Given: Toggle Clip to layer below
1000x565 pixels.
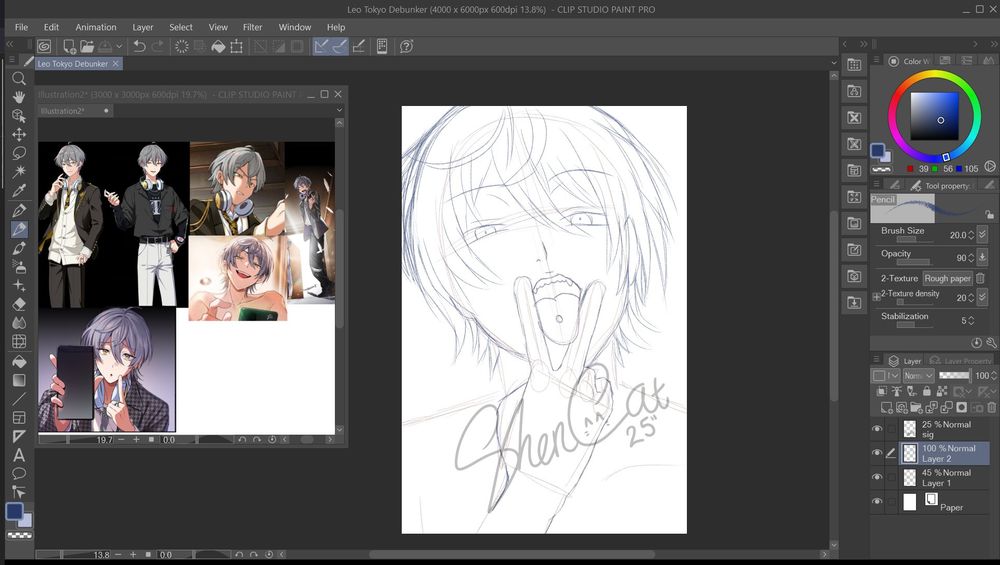Looking at the screenshot, I should 882,391.
